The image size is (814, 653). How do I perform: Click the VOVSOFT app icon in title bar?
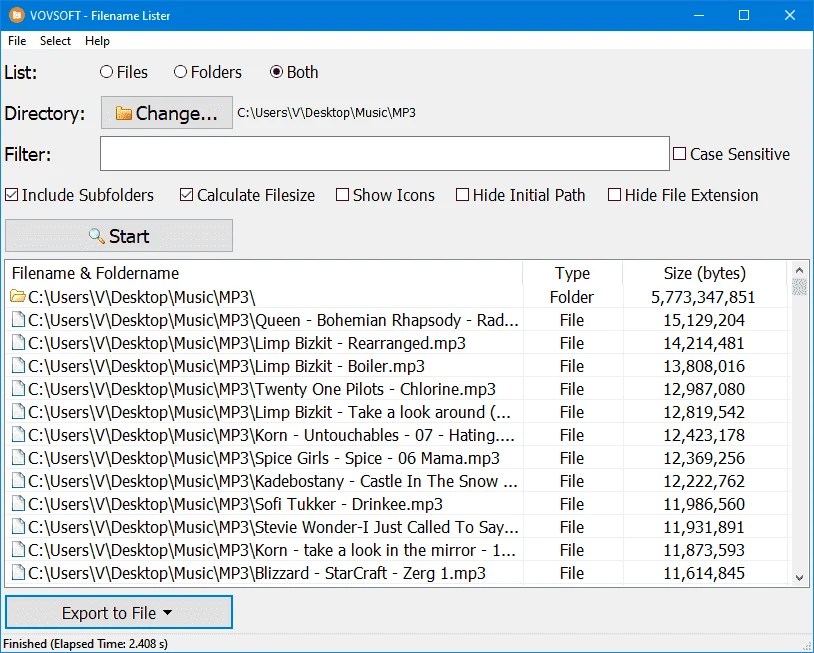coord(17,15)
